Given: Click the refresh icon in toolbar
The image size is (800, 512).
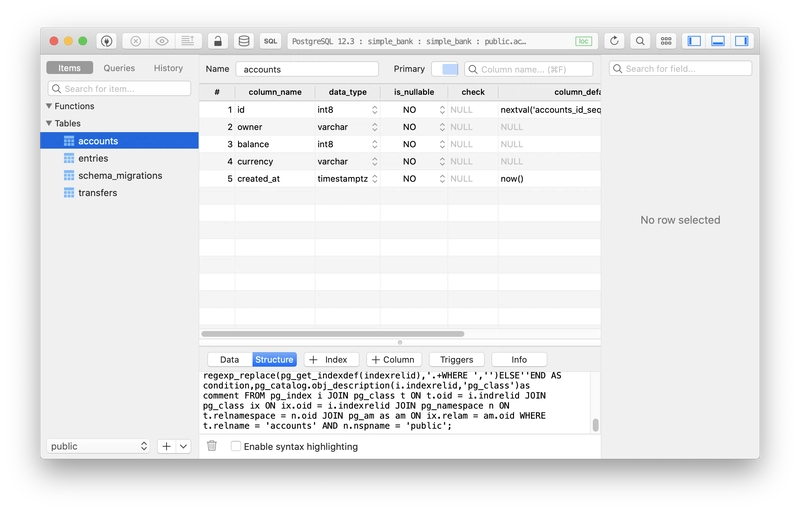Looking at the screenshot, I should coord(614,41).
